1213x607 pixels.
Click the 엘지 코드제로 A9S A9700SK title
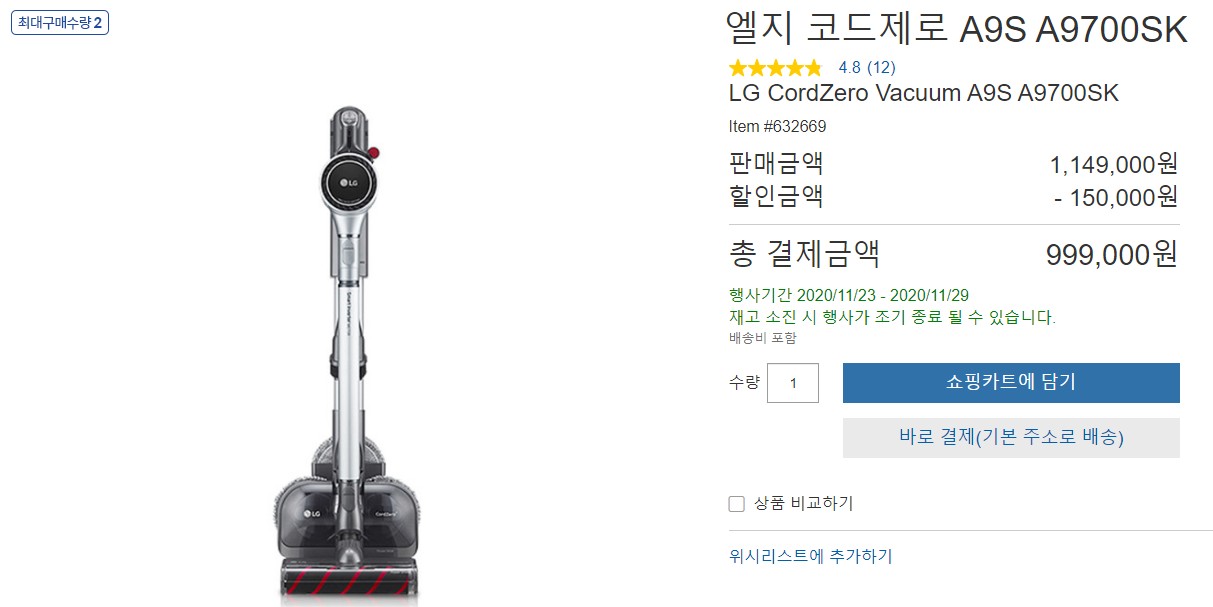click(958, 30)
